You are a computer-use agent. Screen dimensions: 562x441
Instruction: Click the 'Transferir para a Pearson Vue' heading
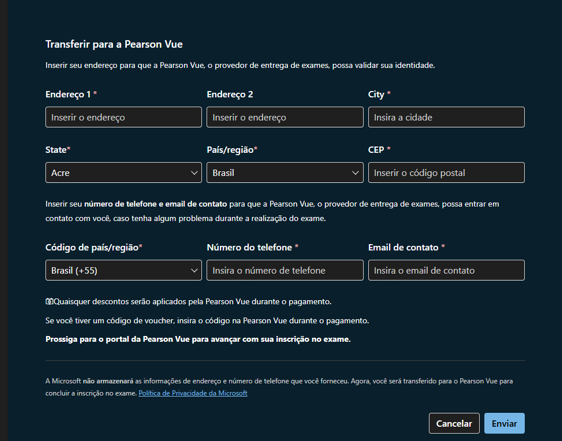(114, 44)
